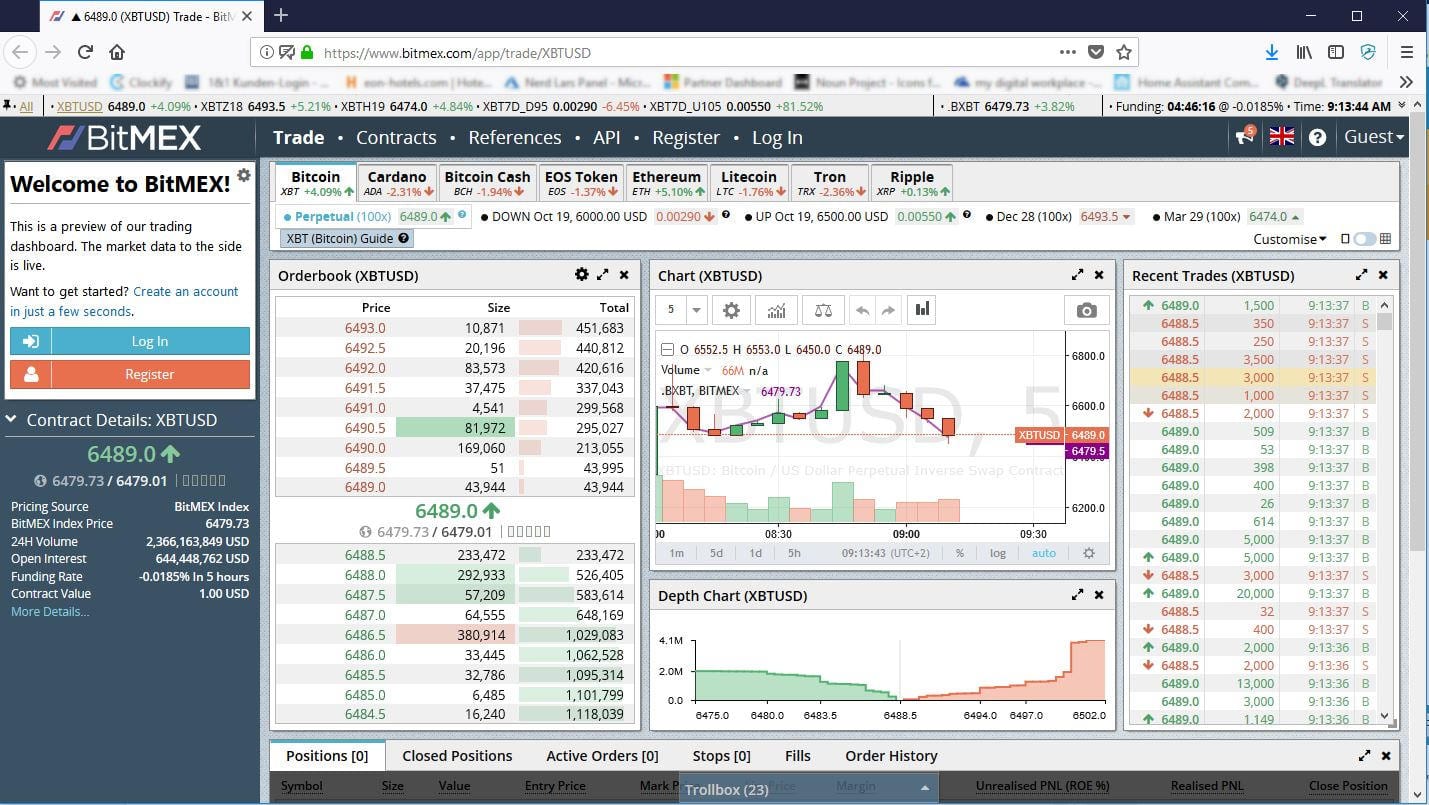Open the Volume indicator dropdown
The width and height of the screenshot is (1429, 805).
[x=709, y=370]
